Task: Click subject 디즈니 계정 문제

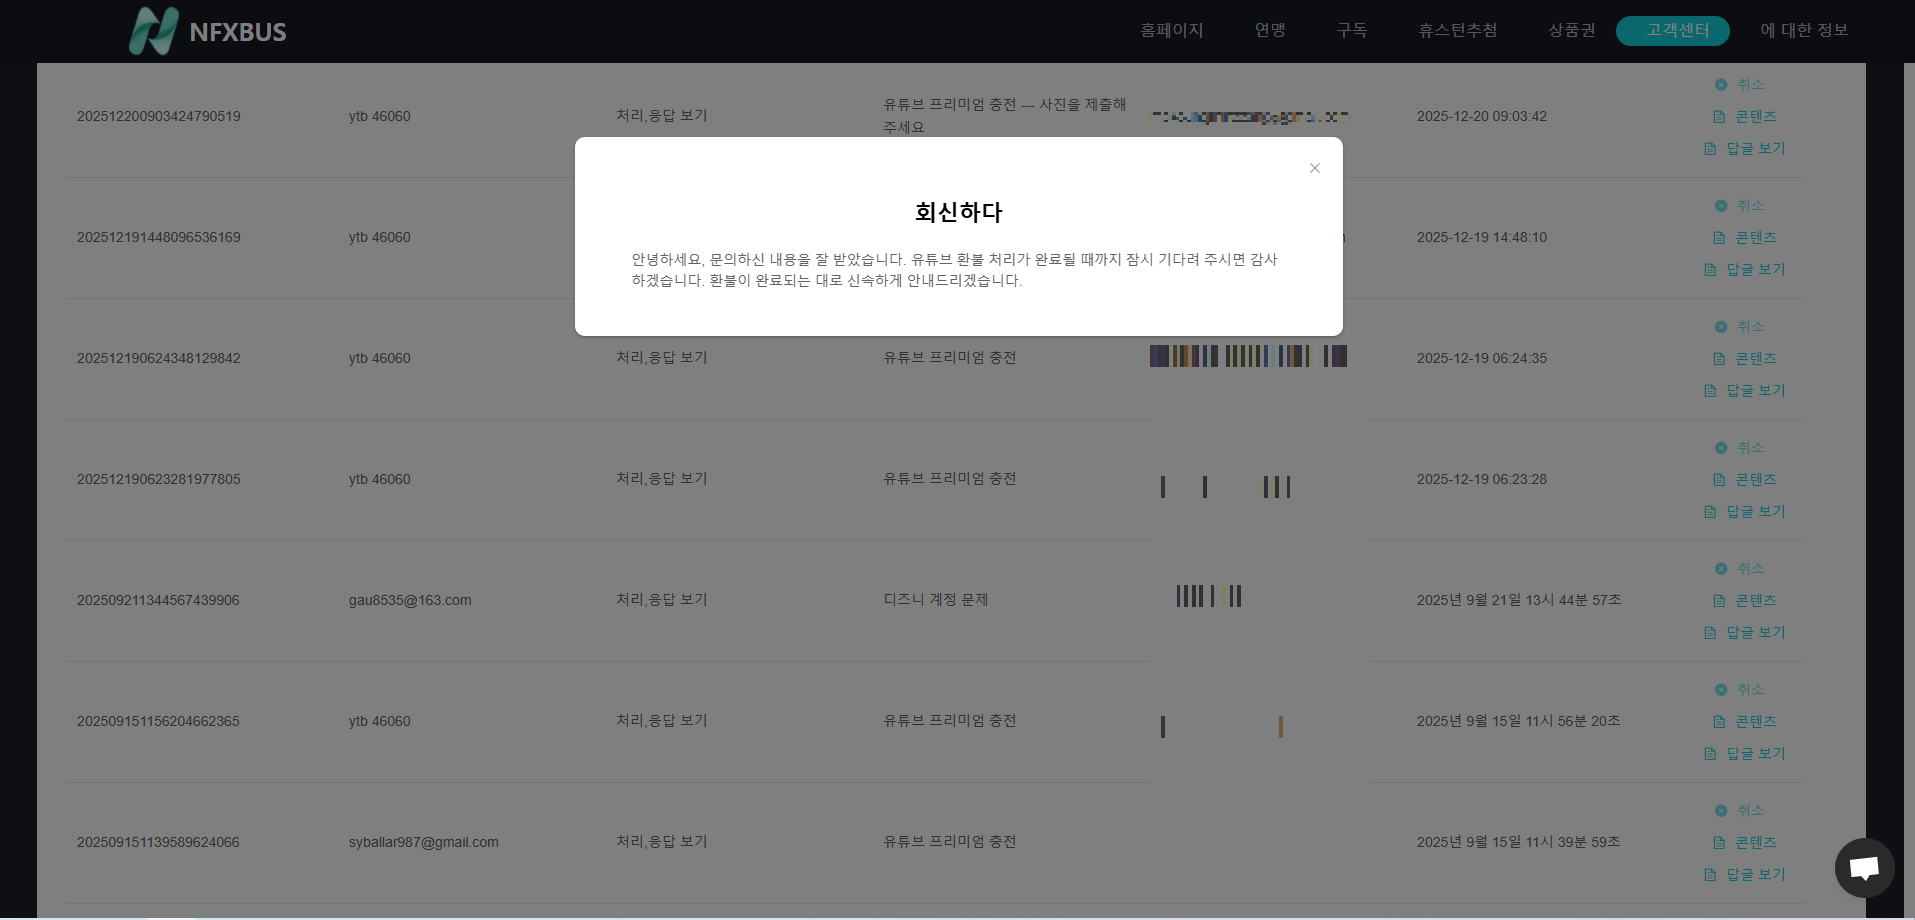Action: (x=936, y=600)
